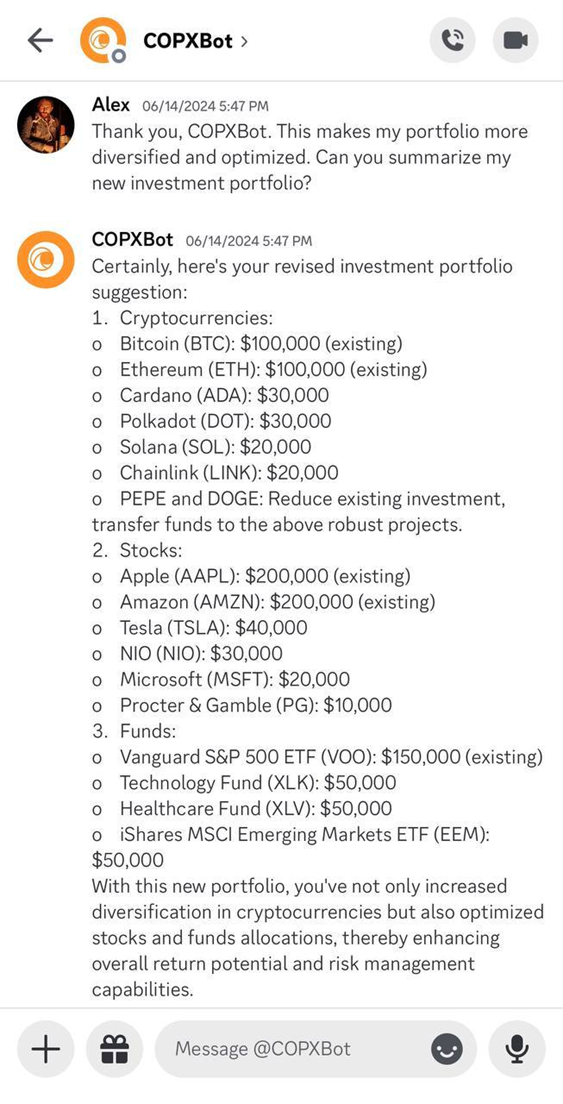Open the COPXBot header title
563x1104 pixels.
188,41
